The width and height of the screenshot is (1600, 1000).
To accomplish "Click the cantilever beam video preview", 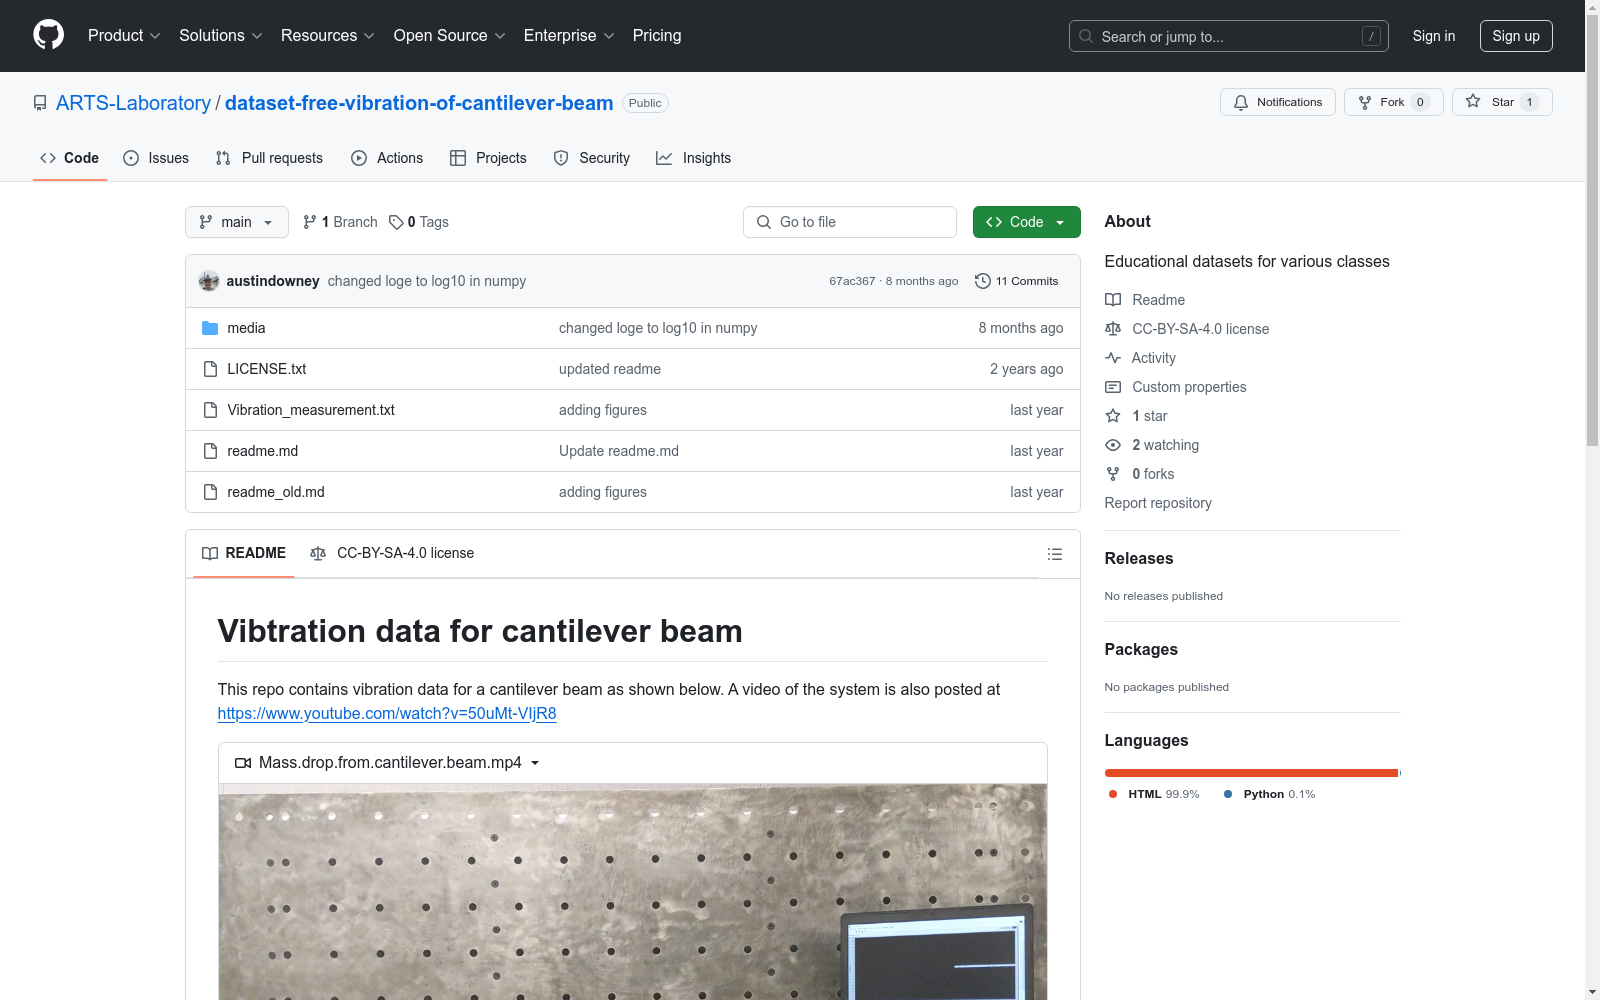I will click(633, 892).
